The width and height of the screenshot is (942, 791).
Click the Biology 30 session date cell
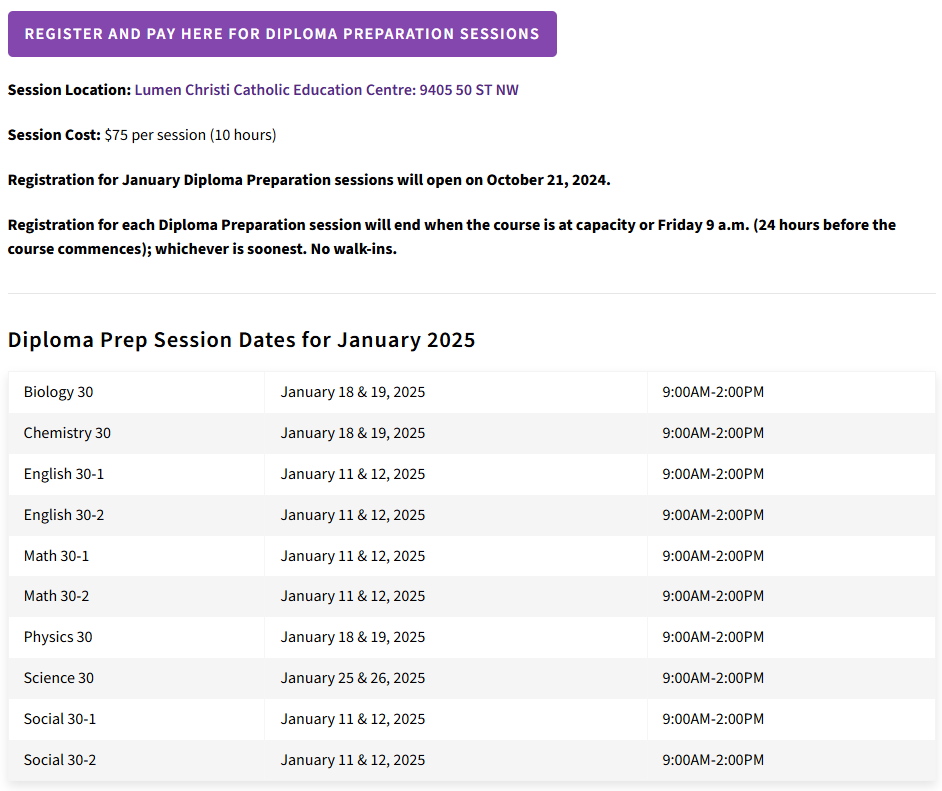click(353, 392)
